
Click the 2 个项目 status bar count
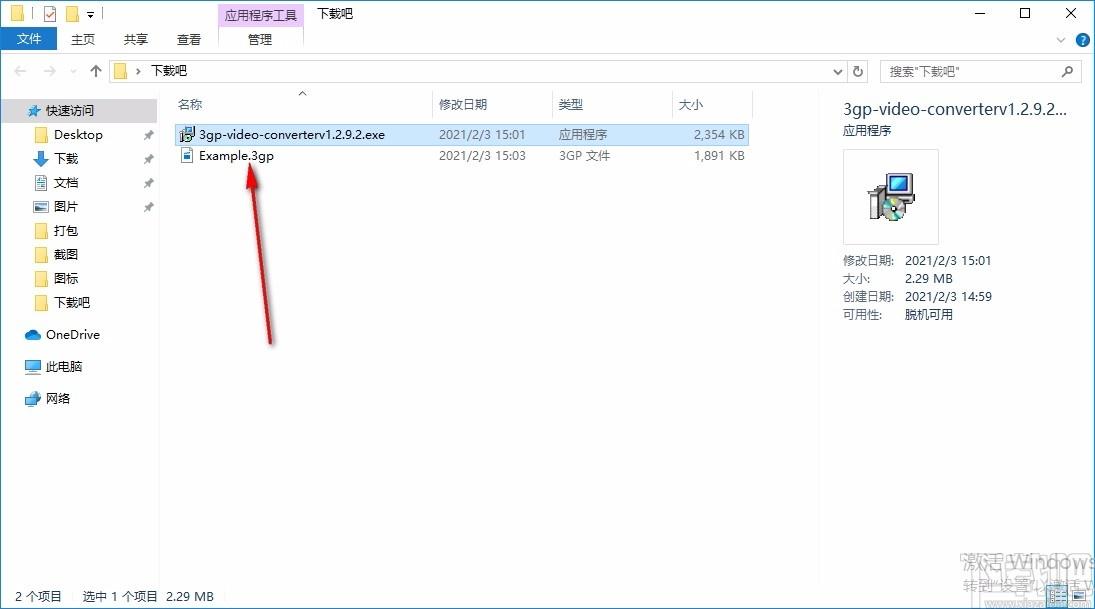pyautogui.click(x=38, y=596)
